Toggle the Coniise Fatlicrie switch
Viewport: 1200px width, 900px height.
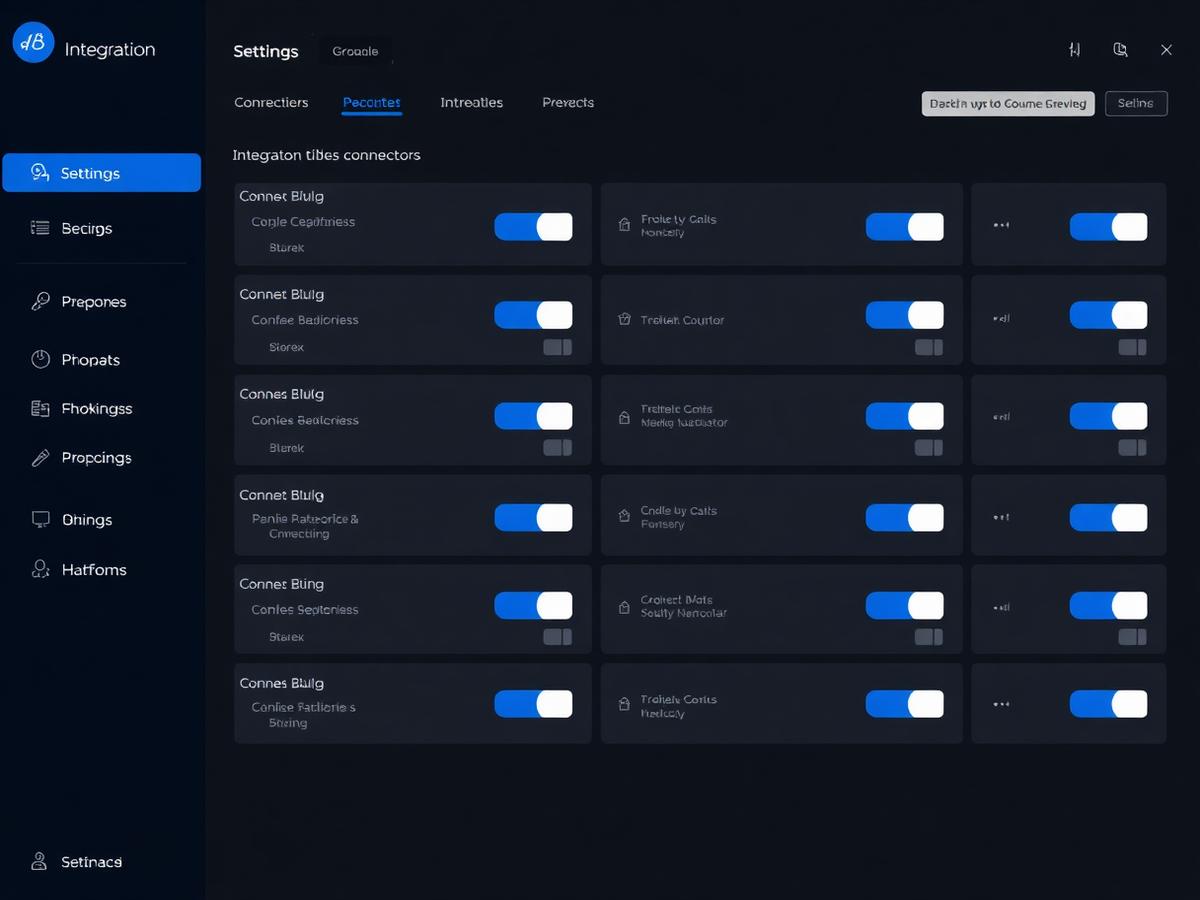pos(533,704)
